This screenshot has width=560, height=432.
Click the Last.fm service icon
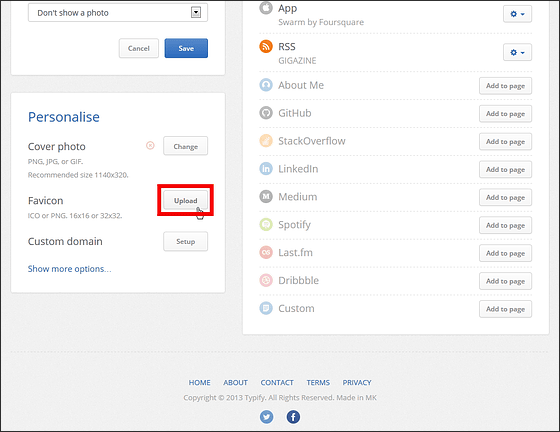pyautogui.click(x=266, y=252)
